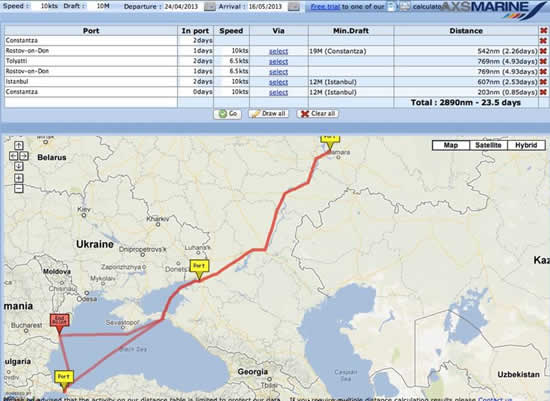This screenshot has height=401, width=550.
Task: Click the Draw all button
Action: click(x=268, y=114)
